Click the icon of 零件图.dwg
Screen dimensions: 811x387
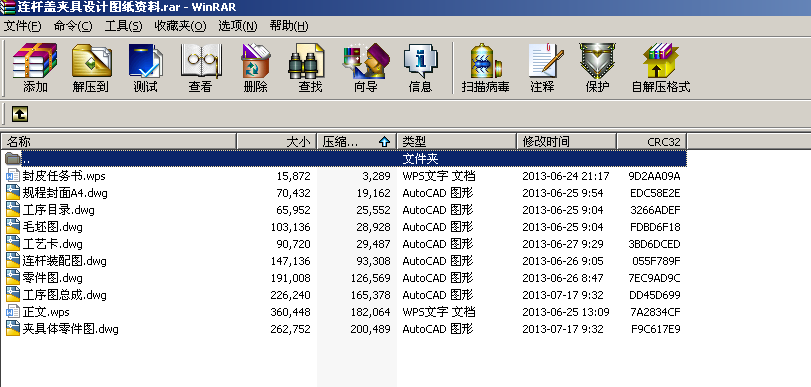[x=12, y=278]
